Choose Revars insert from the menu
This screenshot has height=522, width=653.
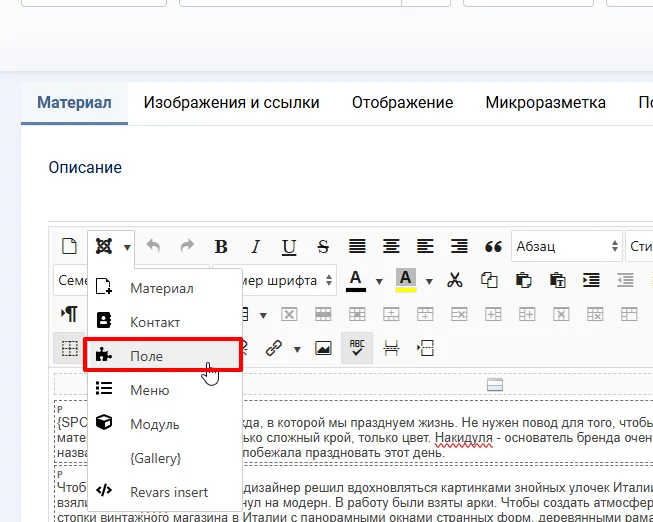tap(165, 492)
